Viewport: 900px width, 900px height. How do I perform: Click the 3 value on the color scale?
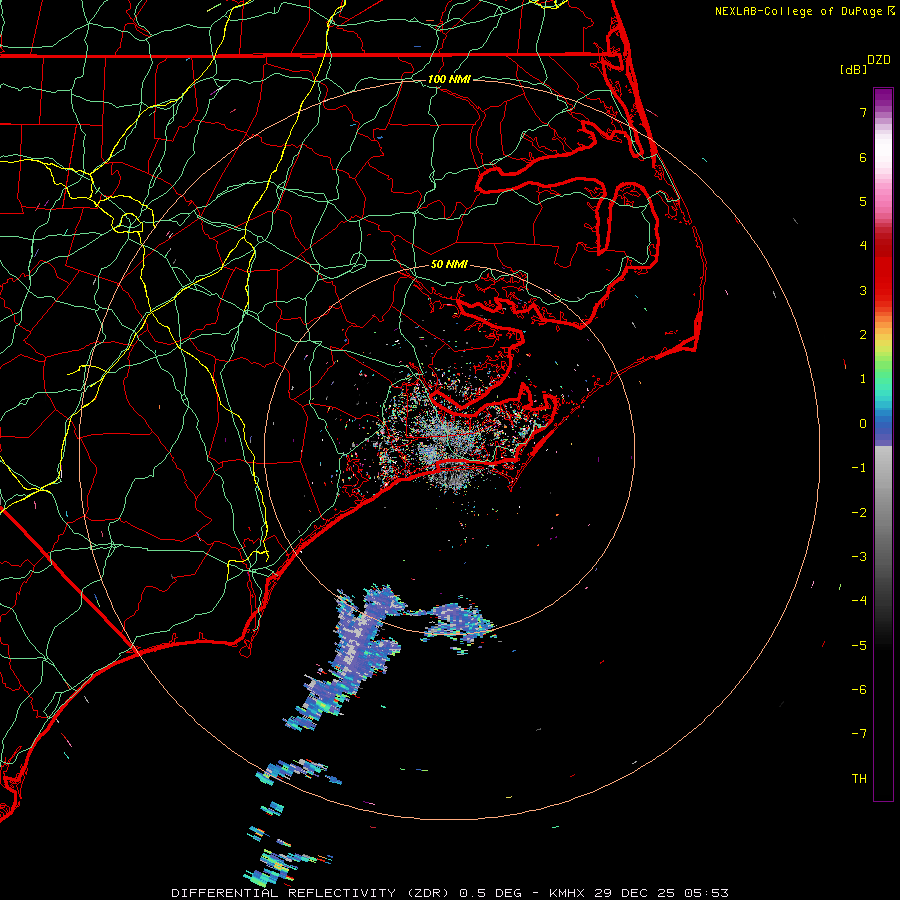[863, 290]
